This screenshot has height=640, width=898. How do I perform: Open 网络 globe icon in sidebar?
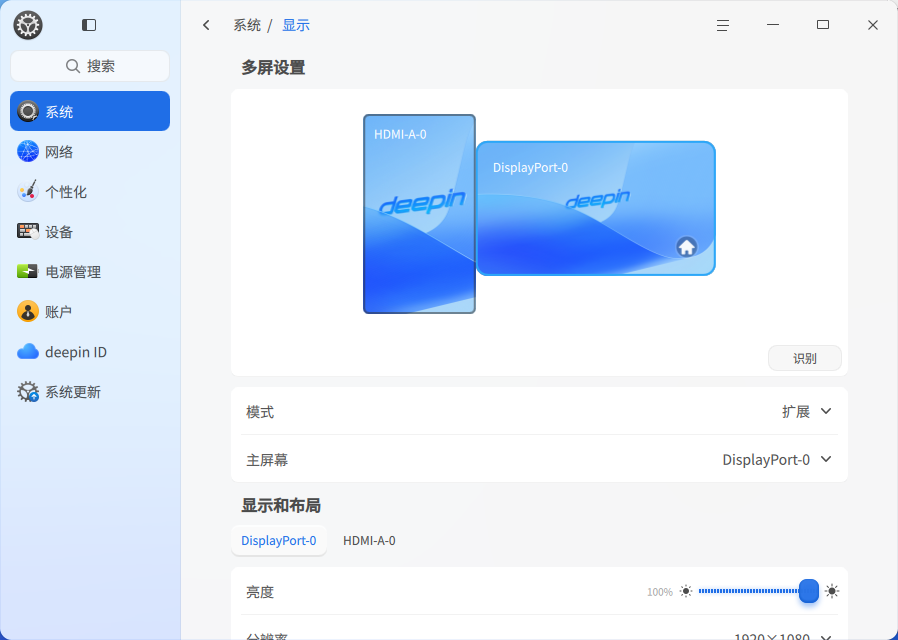(27, 151)
